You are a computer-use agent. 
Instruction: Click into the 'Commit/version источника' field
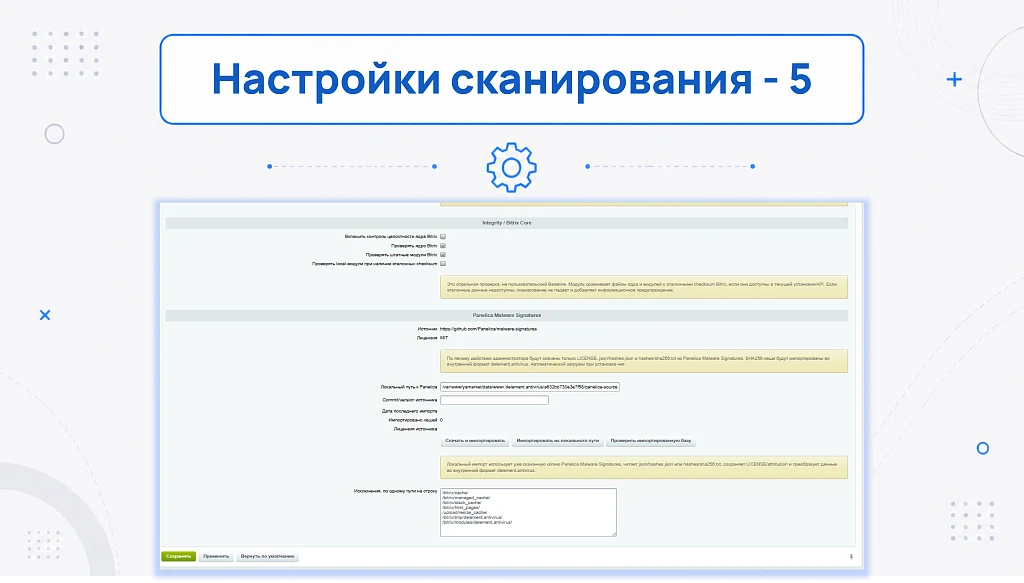494,400
